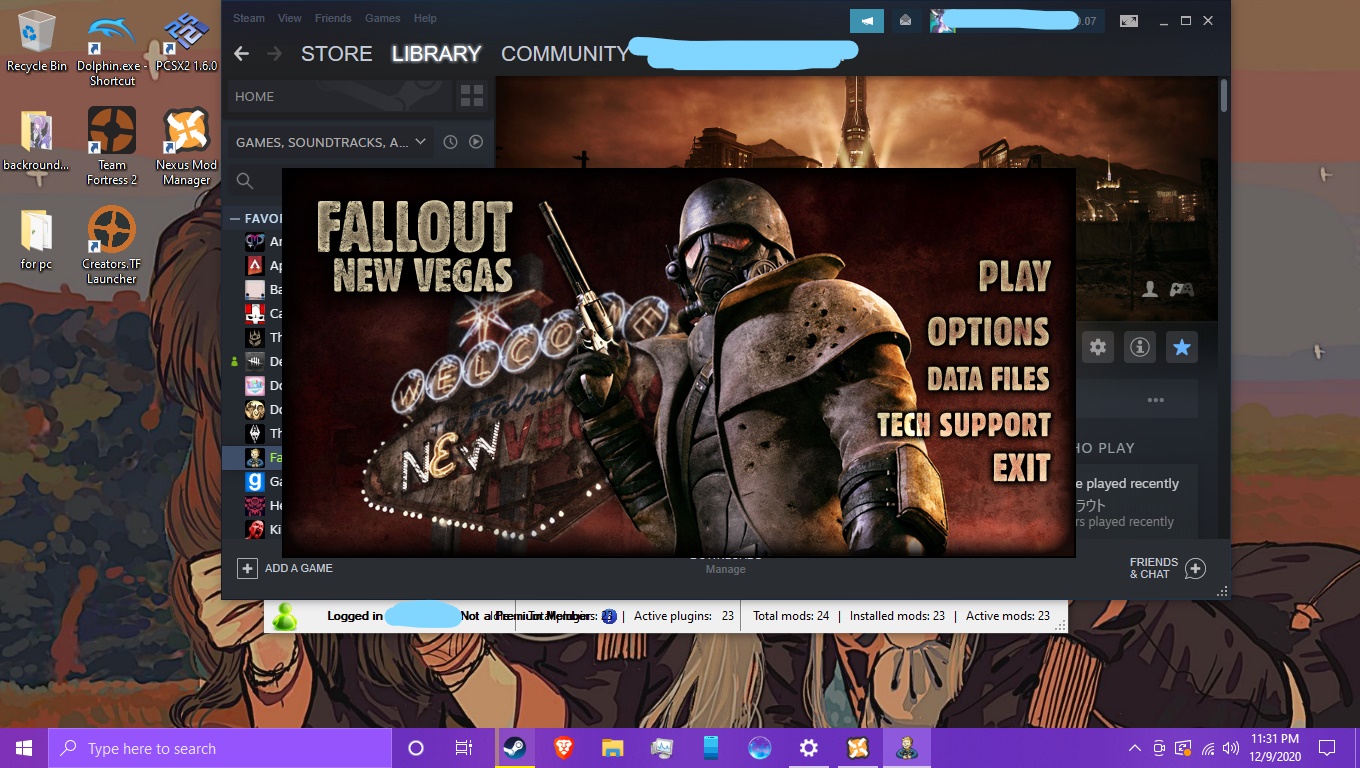
Task: Open Team Fortress 2 desktop shortcut
Action: (112, 146)
